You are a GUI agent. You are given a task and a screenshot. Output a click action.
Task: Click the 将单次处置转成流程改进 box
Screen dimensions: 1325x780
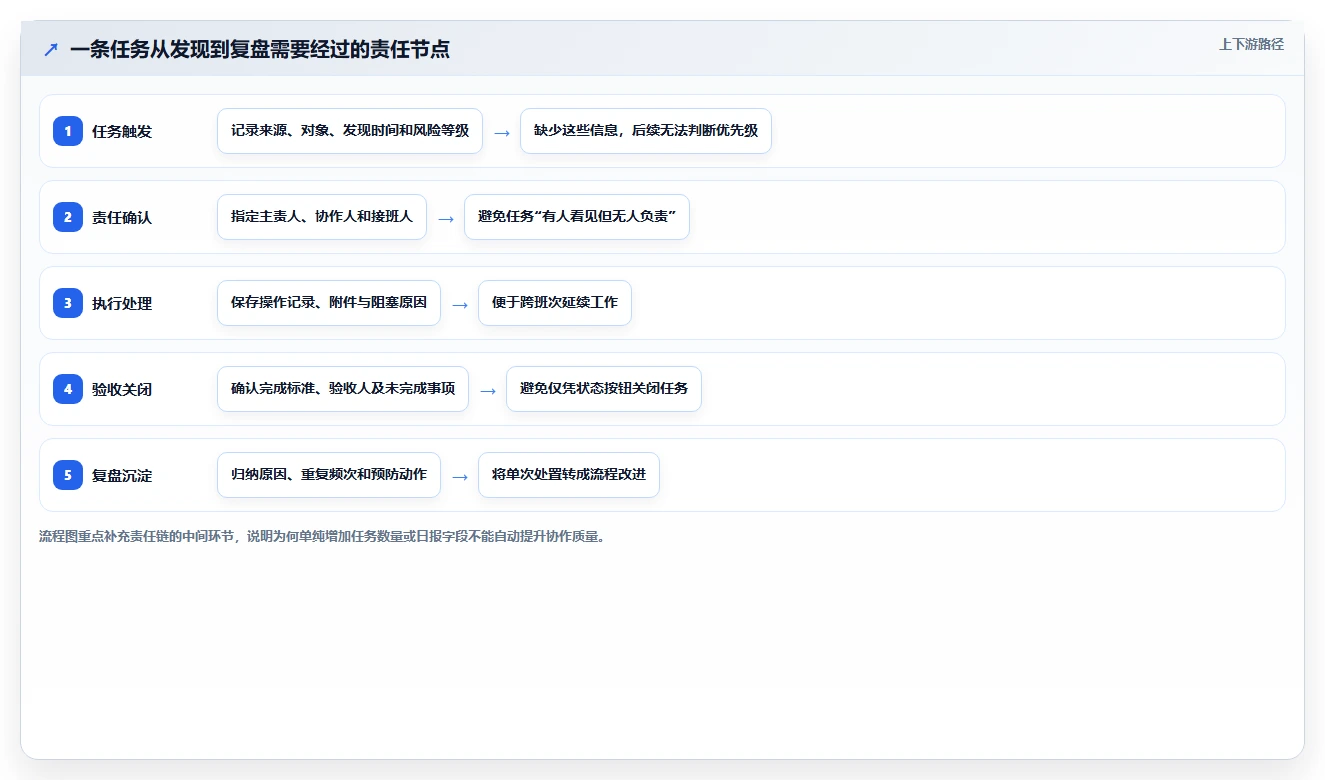569,475
